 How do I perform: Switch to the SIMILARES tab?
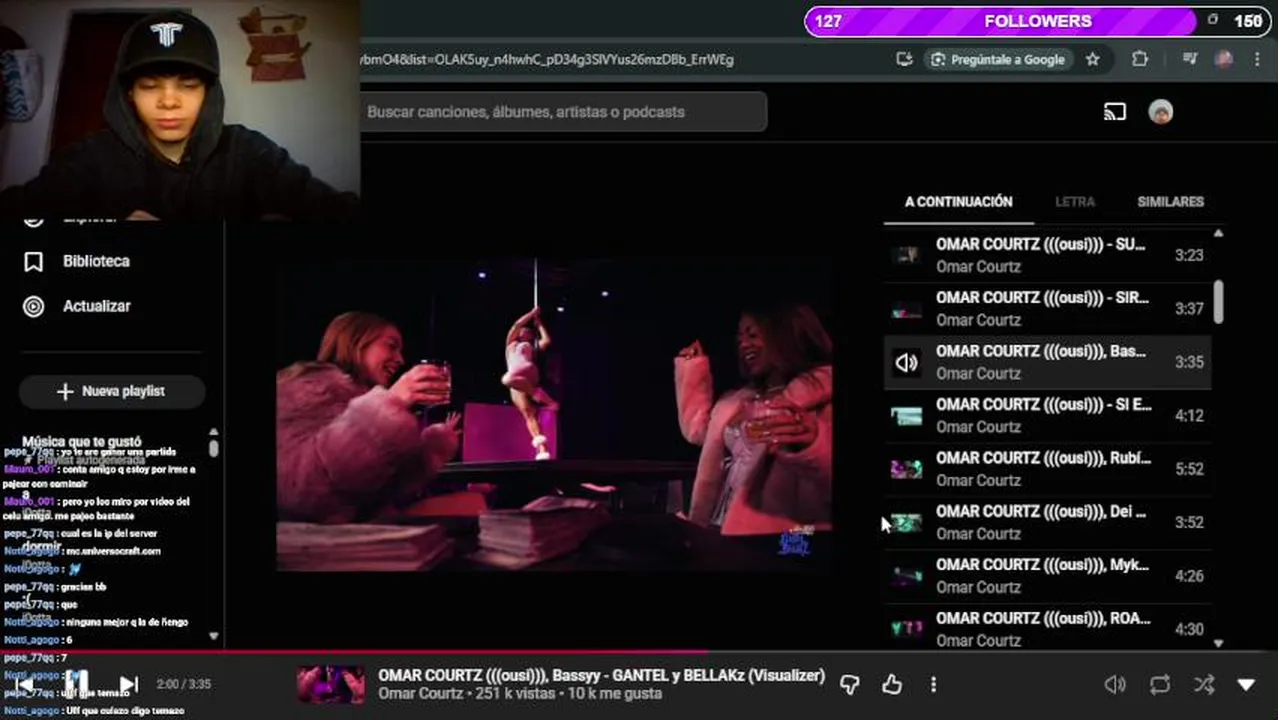1170,202
